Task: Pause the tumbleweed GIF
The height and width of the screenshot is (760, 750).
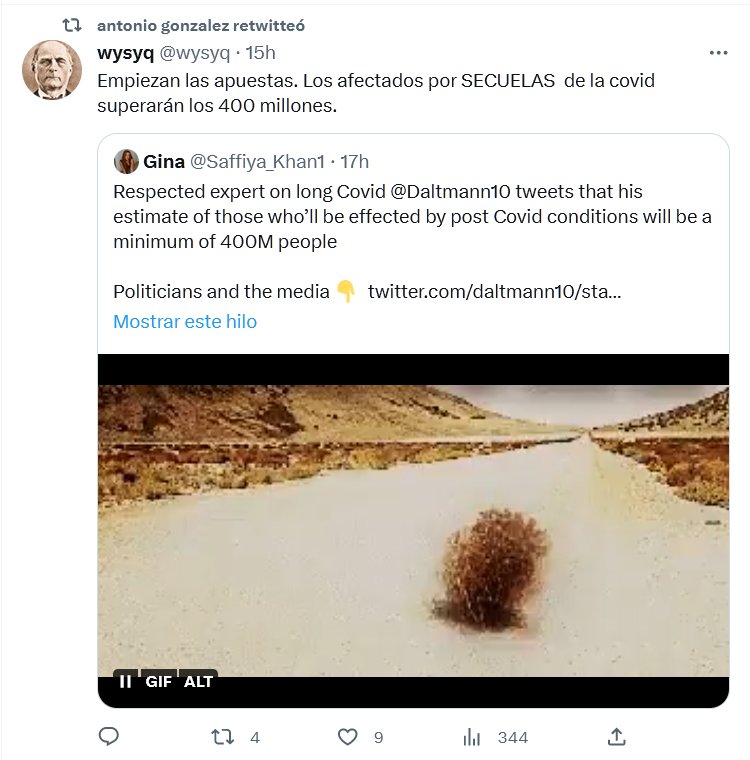Action: (126, 681)
